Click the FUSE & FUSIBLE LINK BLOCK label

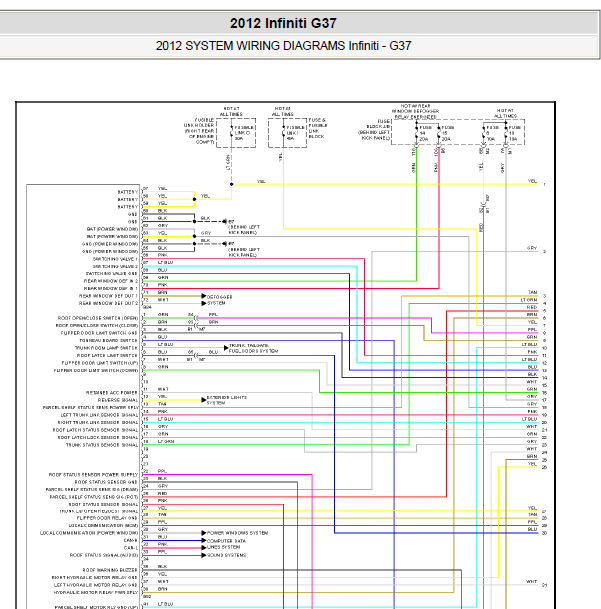pyautogui.click(x=317, y=128)
